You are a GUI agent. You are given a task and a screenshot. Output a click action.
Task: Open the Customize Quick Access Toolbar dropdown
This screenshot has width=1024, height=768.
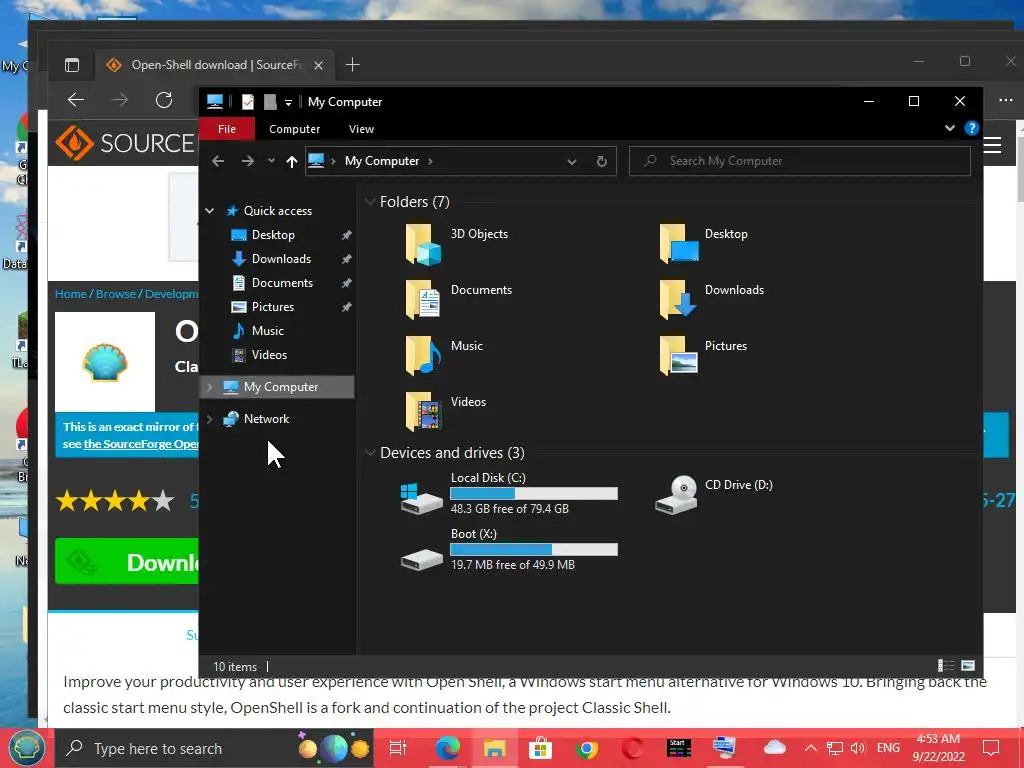pos(288,103)
